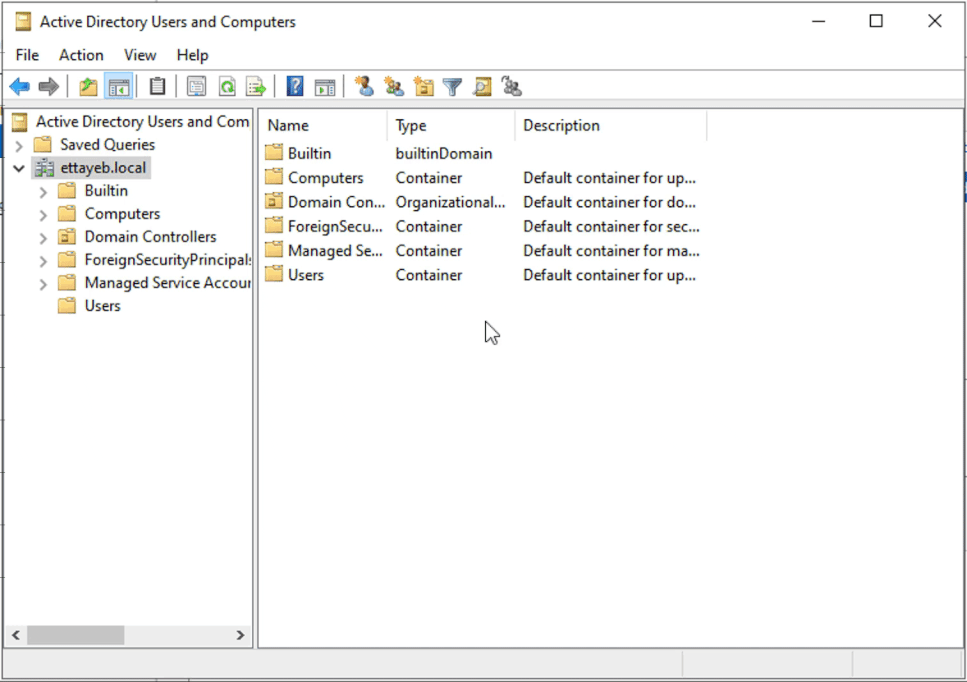The image size is (967, 682).
Task: Expand the Builtin node in the tree
Action: pos(43,192)
